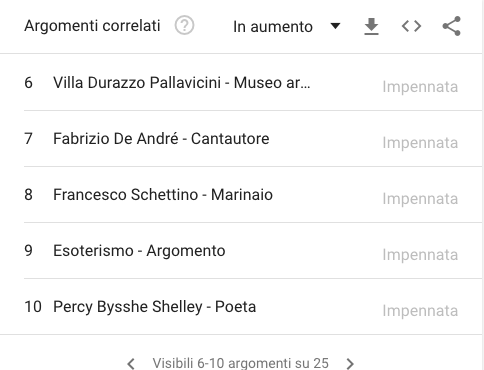Click Impennata value for Esoterismo row
Screen dimensions: 484x370
pos(420,255)
